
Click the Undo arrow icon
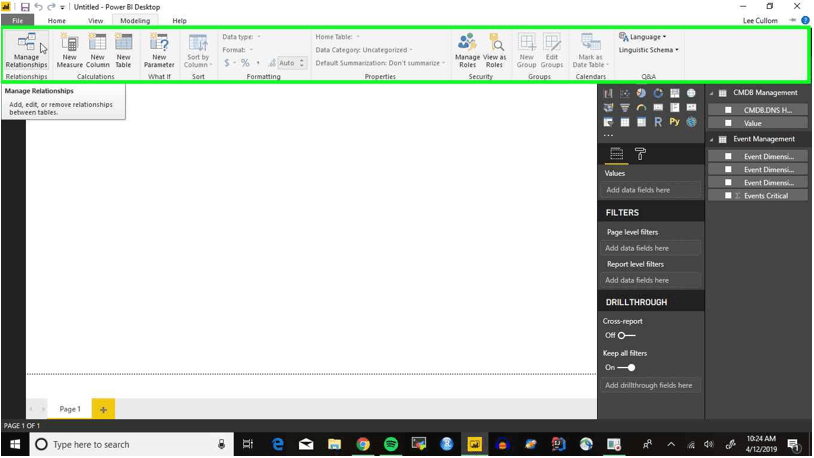pyautogui.click(x=38, y=7)
